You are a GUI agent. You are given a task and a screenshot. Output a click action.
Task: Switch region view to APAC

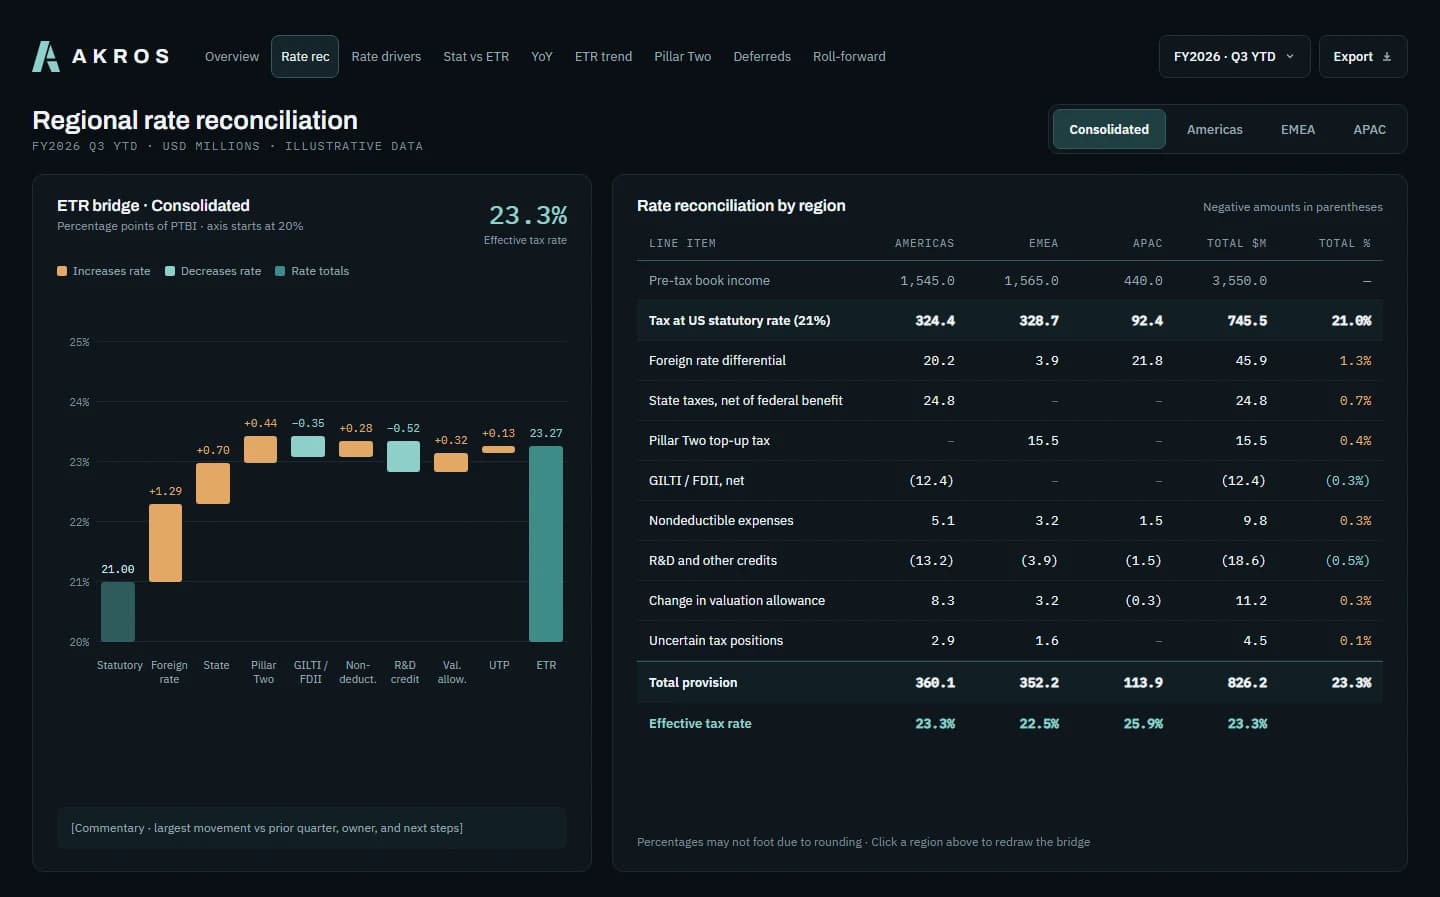(1369, 129)
